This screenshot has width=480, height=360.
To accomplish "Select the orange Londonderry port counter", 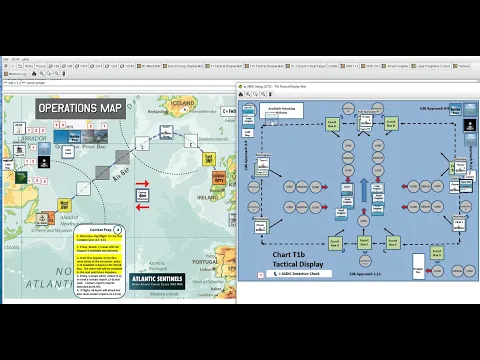I will pos(219,178).
